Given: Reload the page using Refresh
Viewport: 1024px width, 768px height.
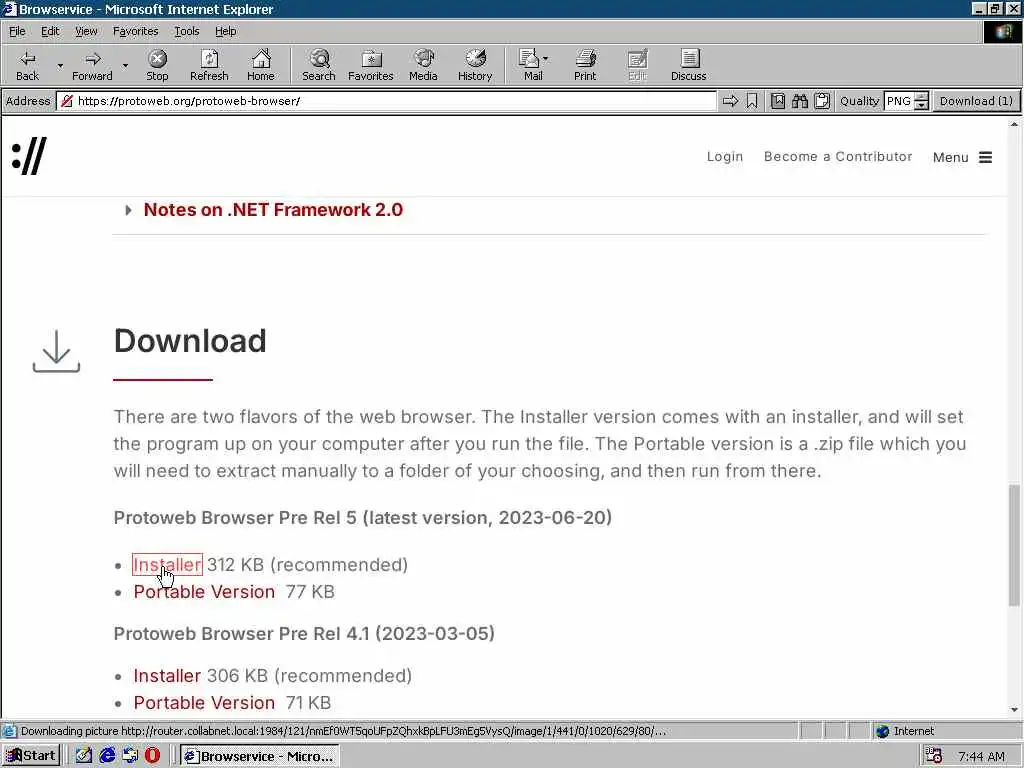Looking at the screenshot, I should pyautogui.click(x=209, y=65).
